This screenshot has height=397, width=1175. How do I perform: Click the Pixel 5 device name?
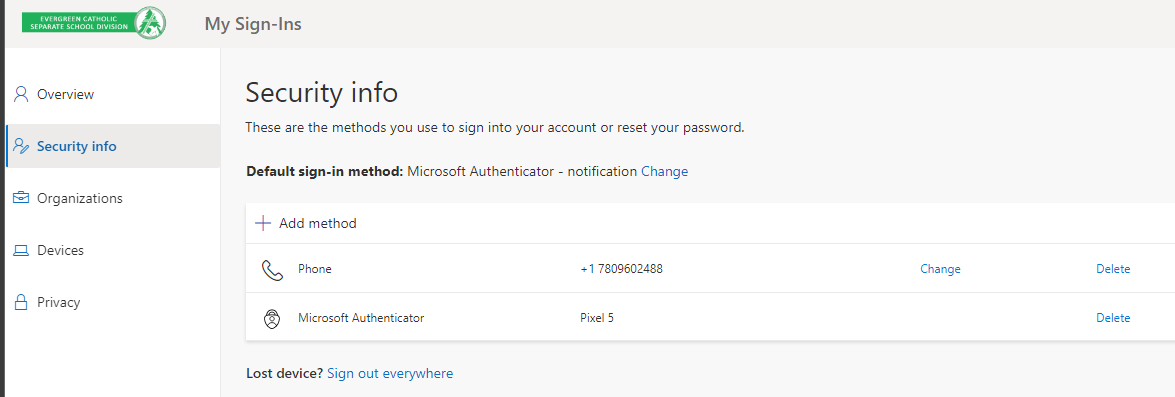click(x=596, y=318)
